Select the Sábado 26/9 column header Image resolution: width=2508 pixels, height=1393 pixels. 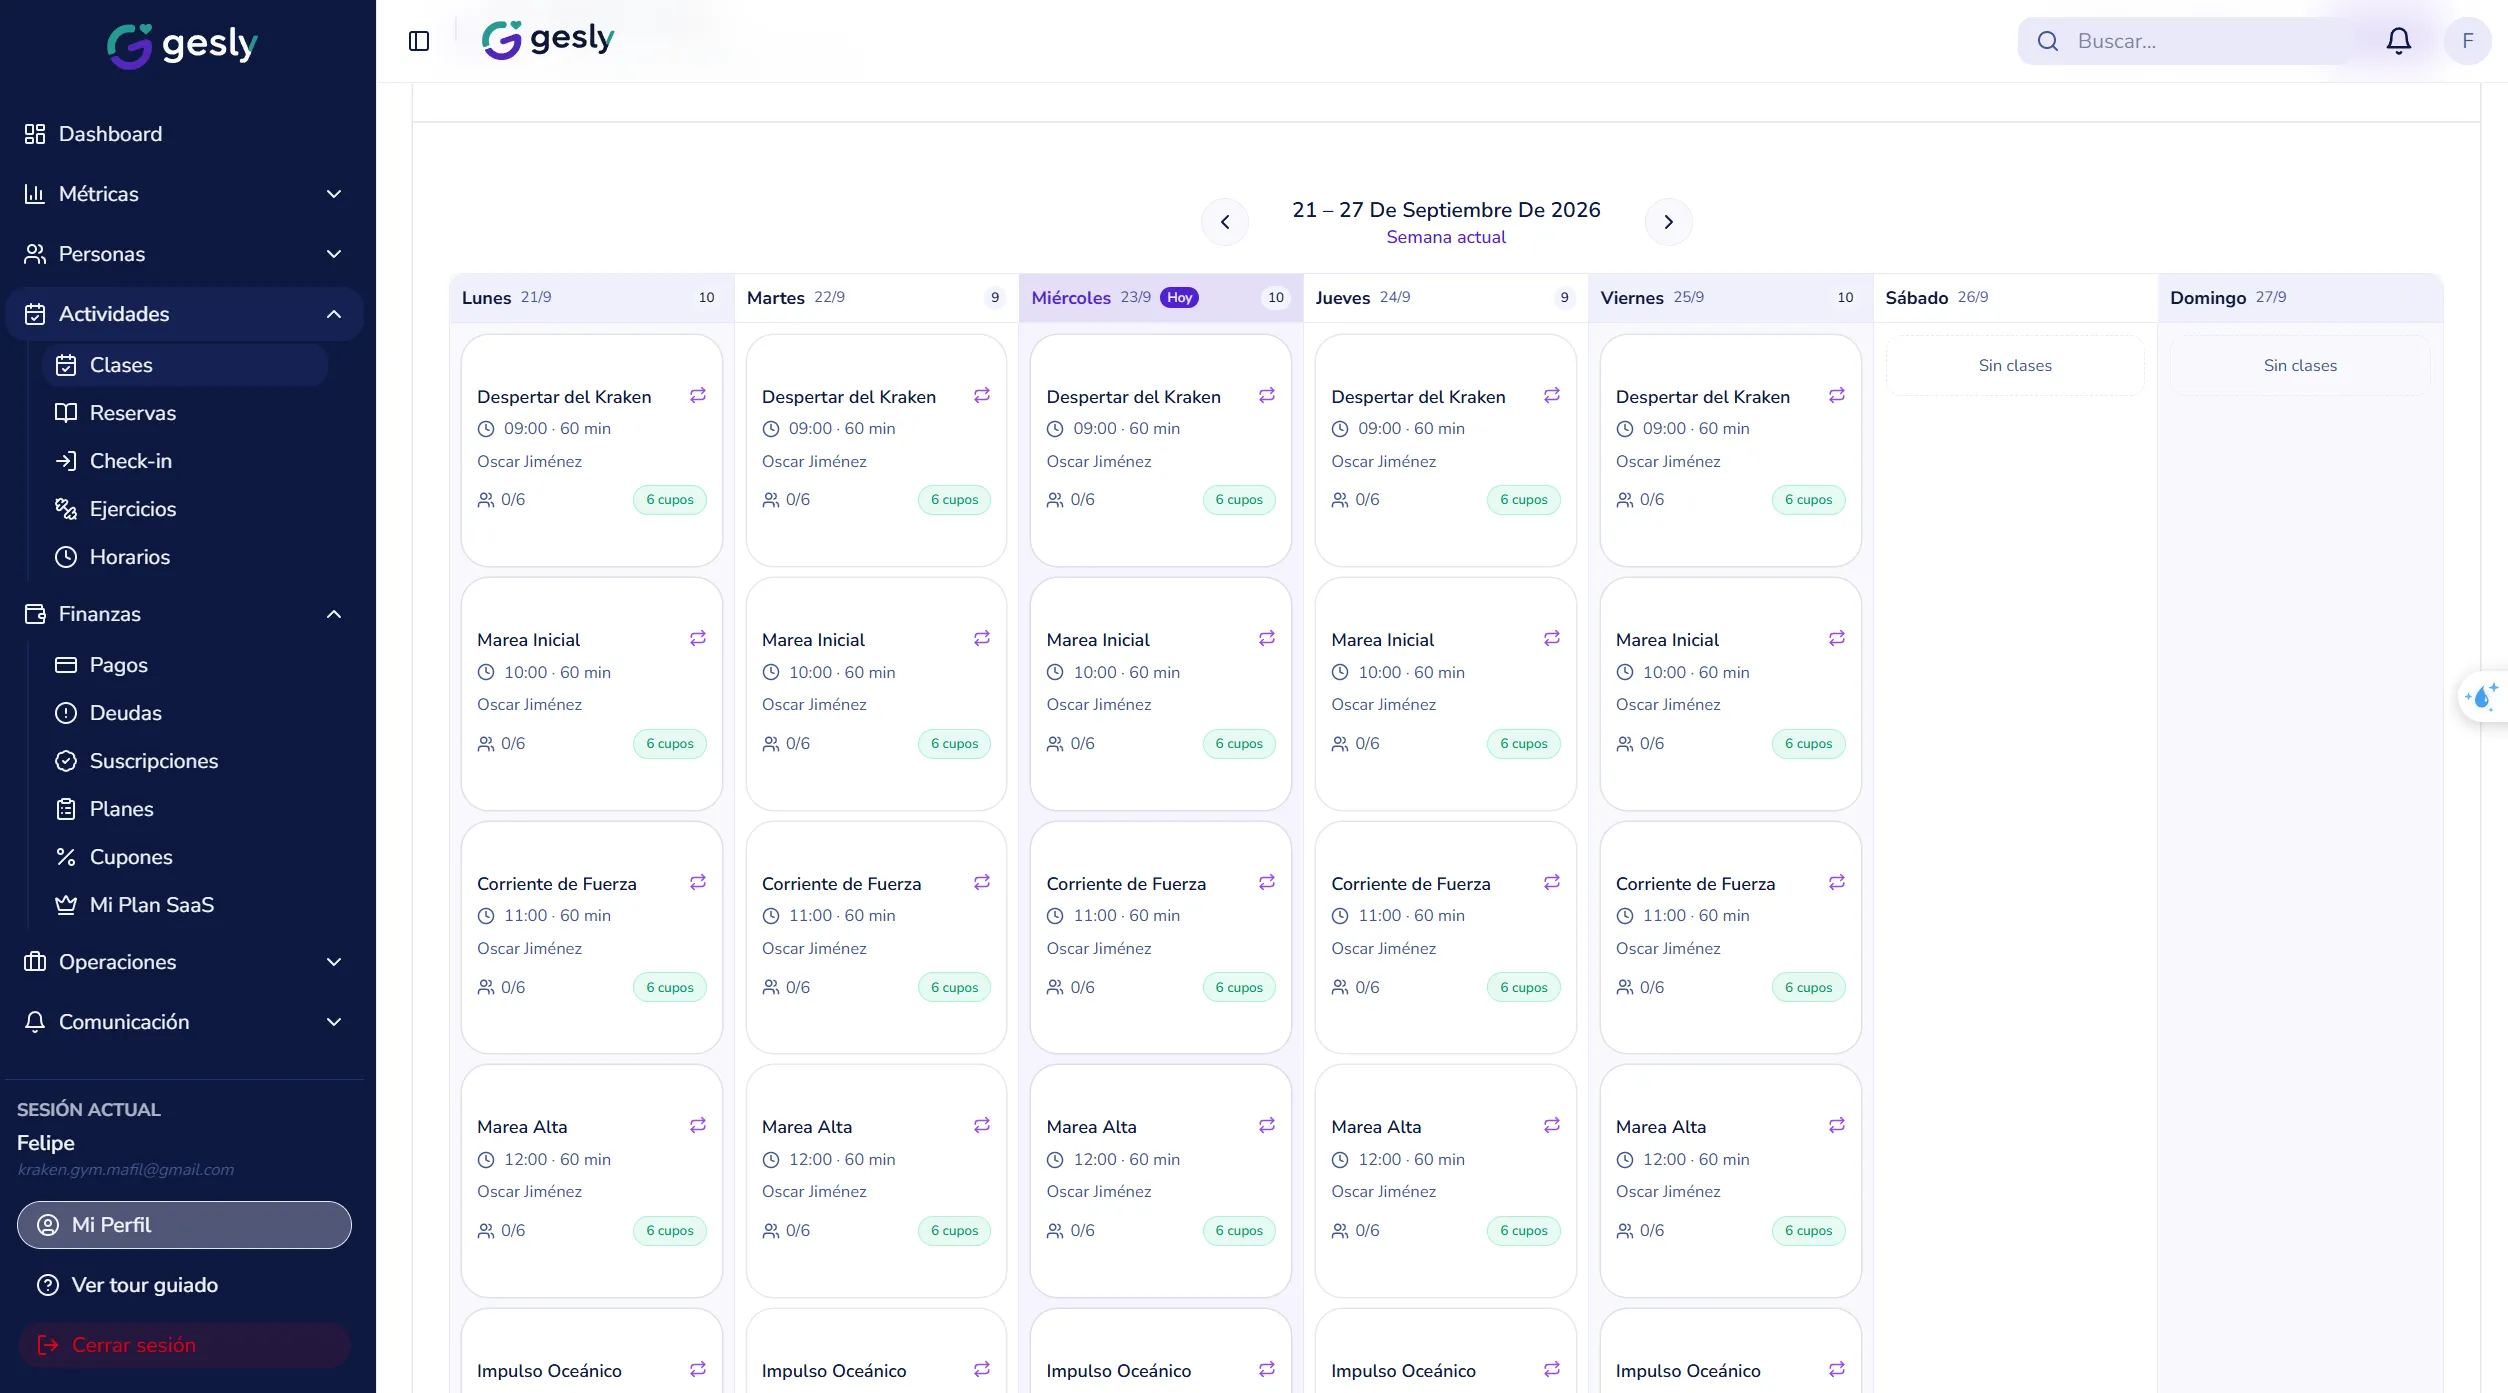[x=2015, y=298]
